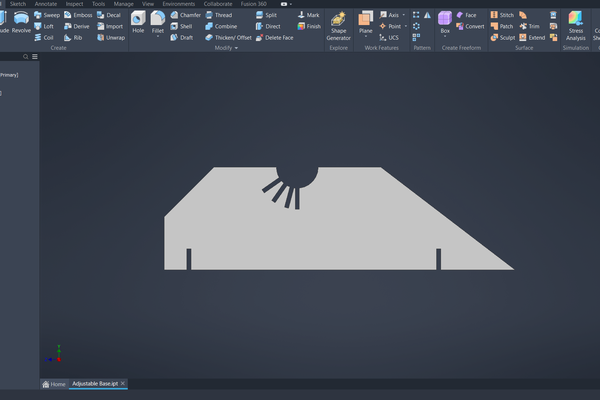Screen dimensions: 600x400
Task: Switch to the Home document tab
Action: pyautogui.click(x=54, y=384)
